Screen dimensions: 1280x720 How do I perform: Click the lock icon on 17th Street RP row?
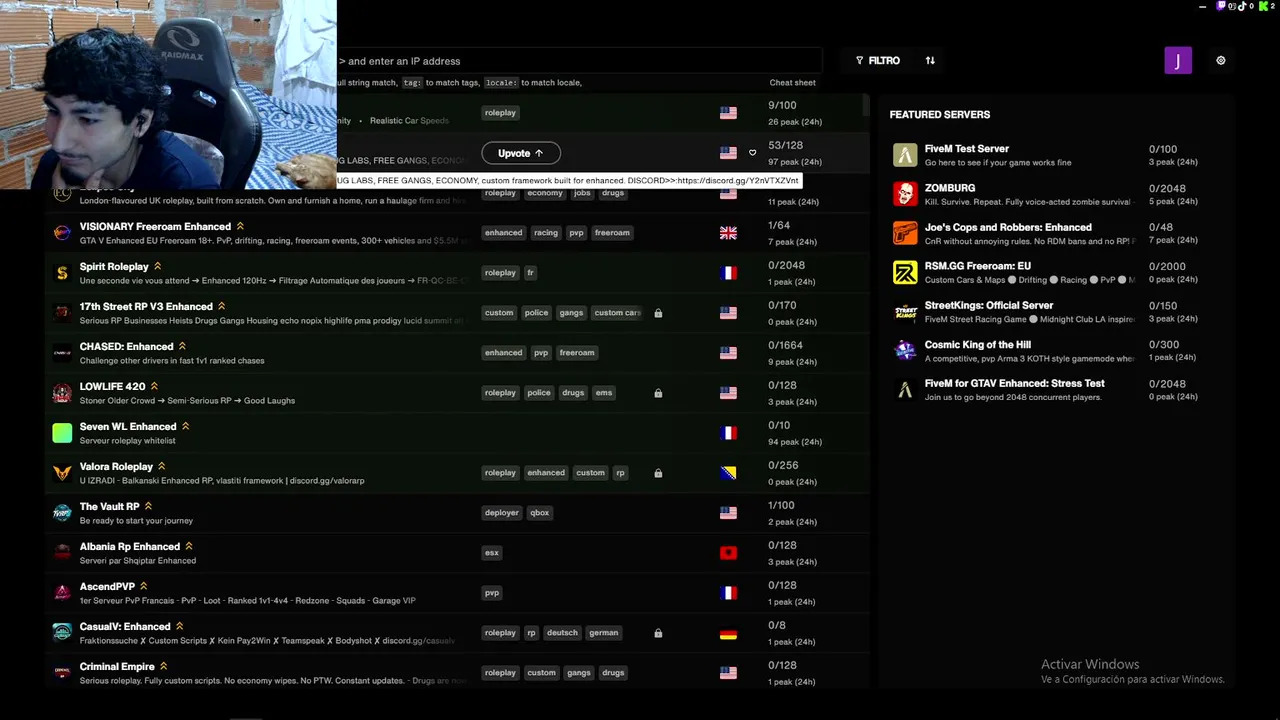click(658, 313)
